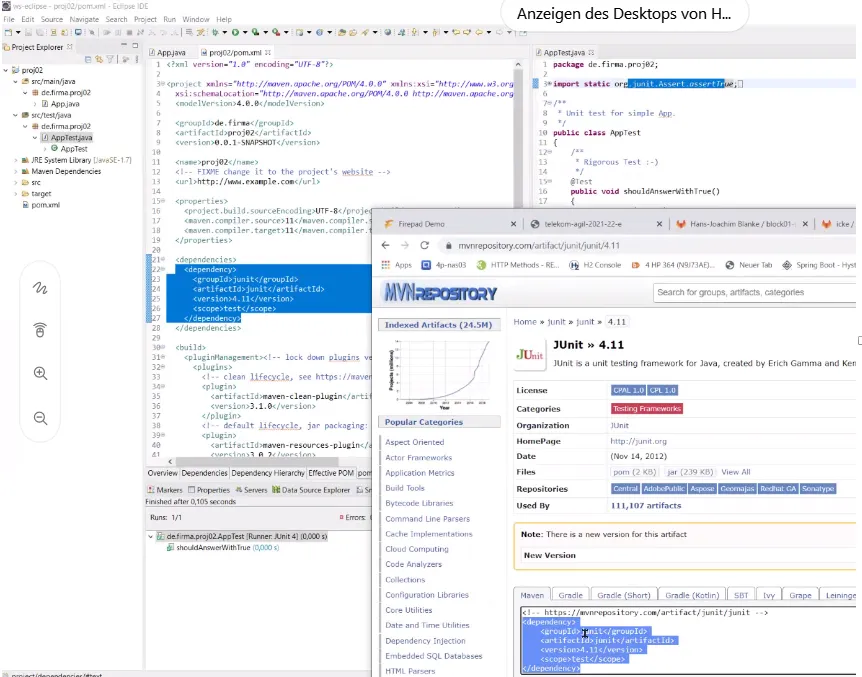
Task: Click the View All files link
Action: pyautogui.click(x=736, y=472)
